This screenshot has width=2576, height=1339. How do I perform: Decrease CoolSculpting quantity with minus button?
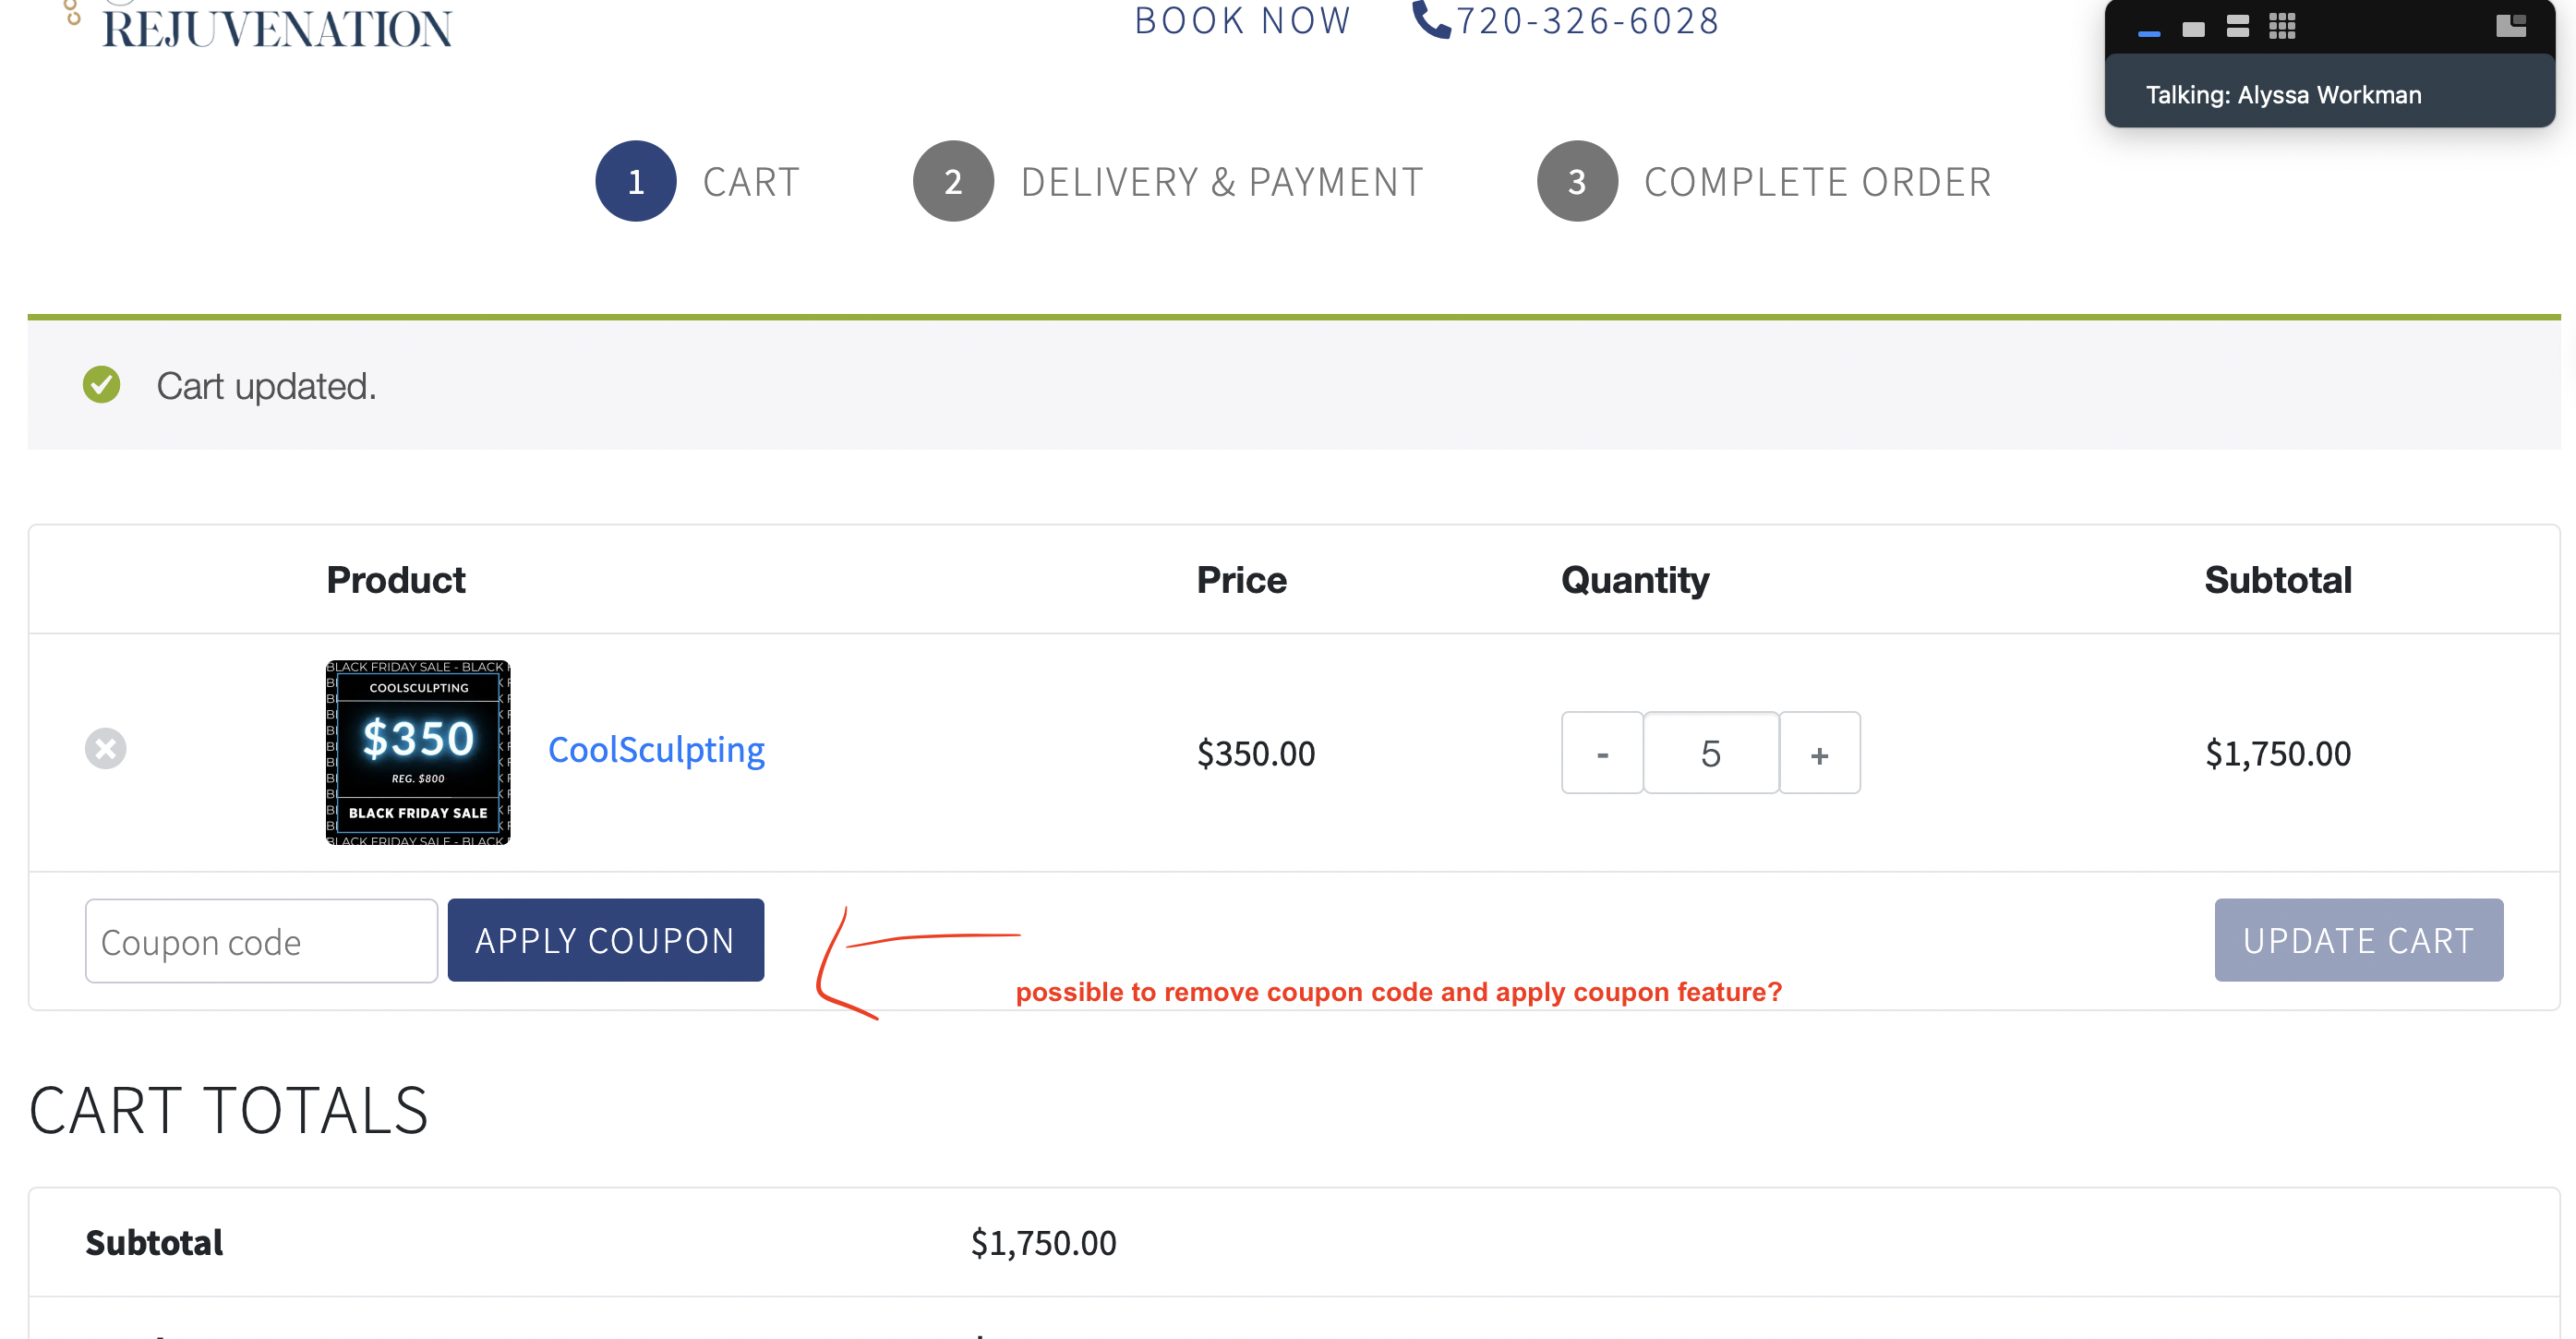click(1602, 753)
